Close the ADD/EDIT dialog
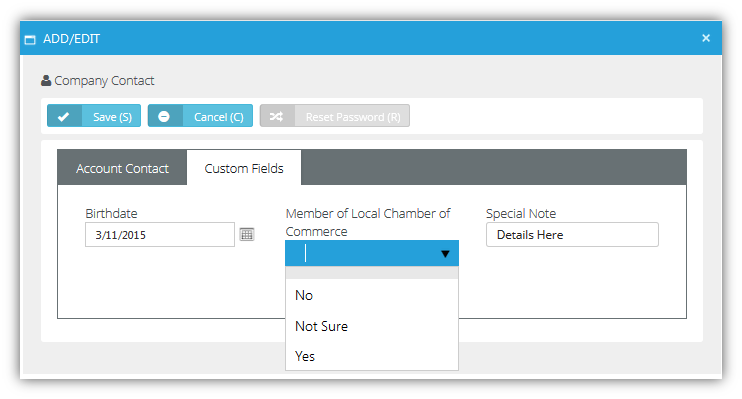 pyautogui.click(x=706, y=38)
